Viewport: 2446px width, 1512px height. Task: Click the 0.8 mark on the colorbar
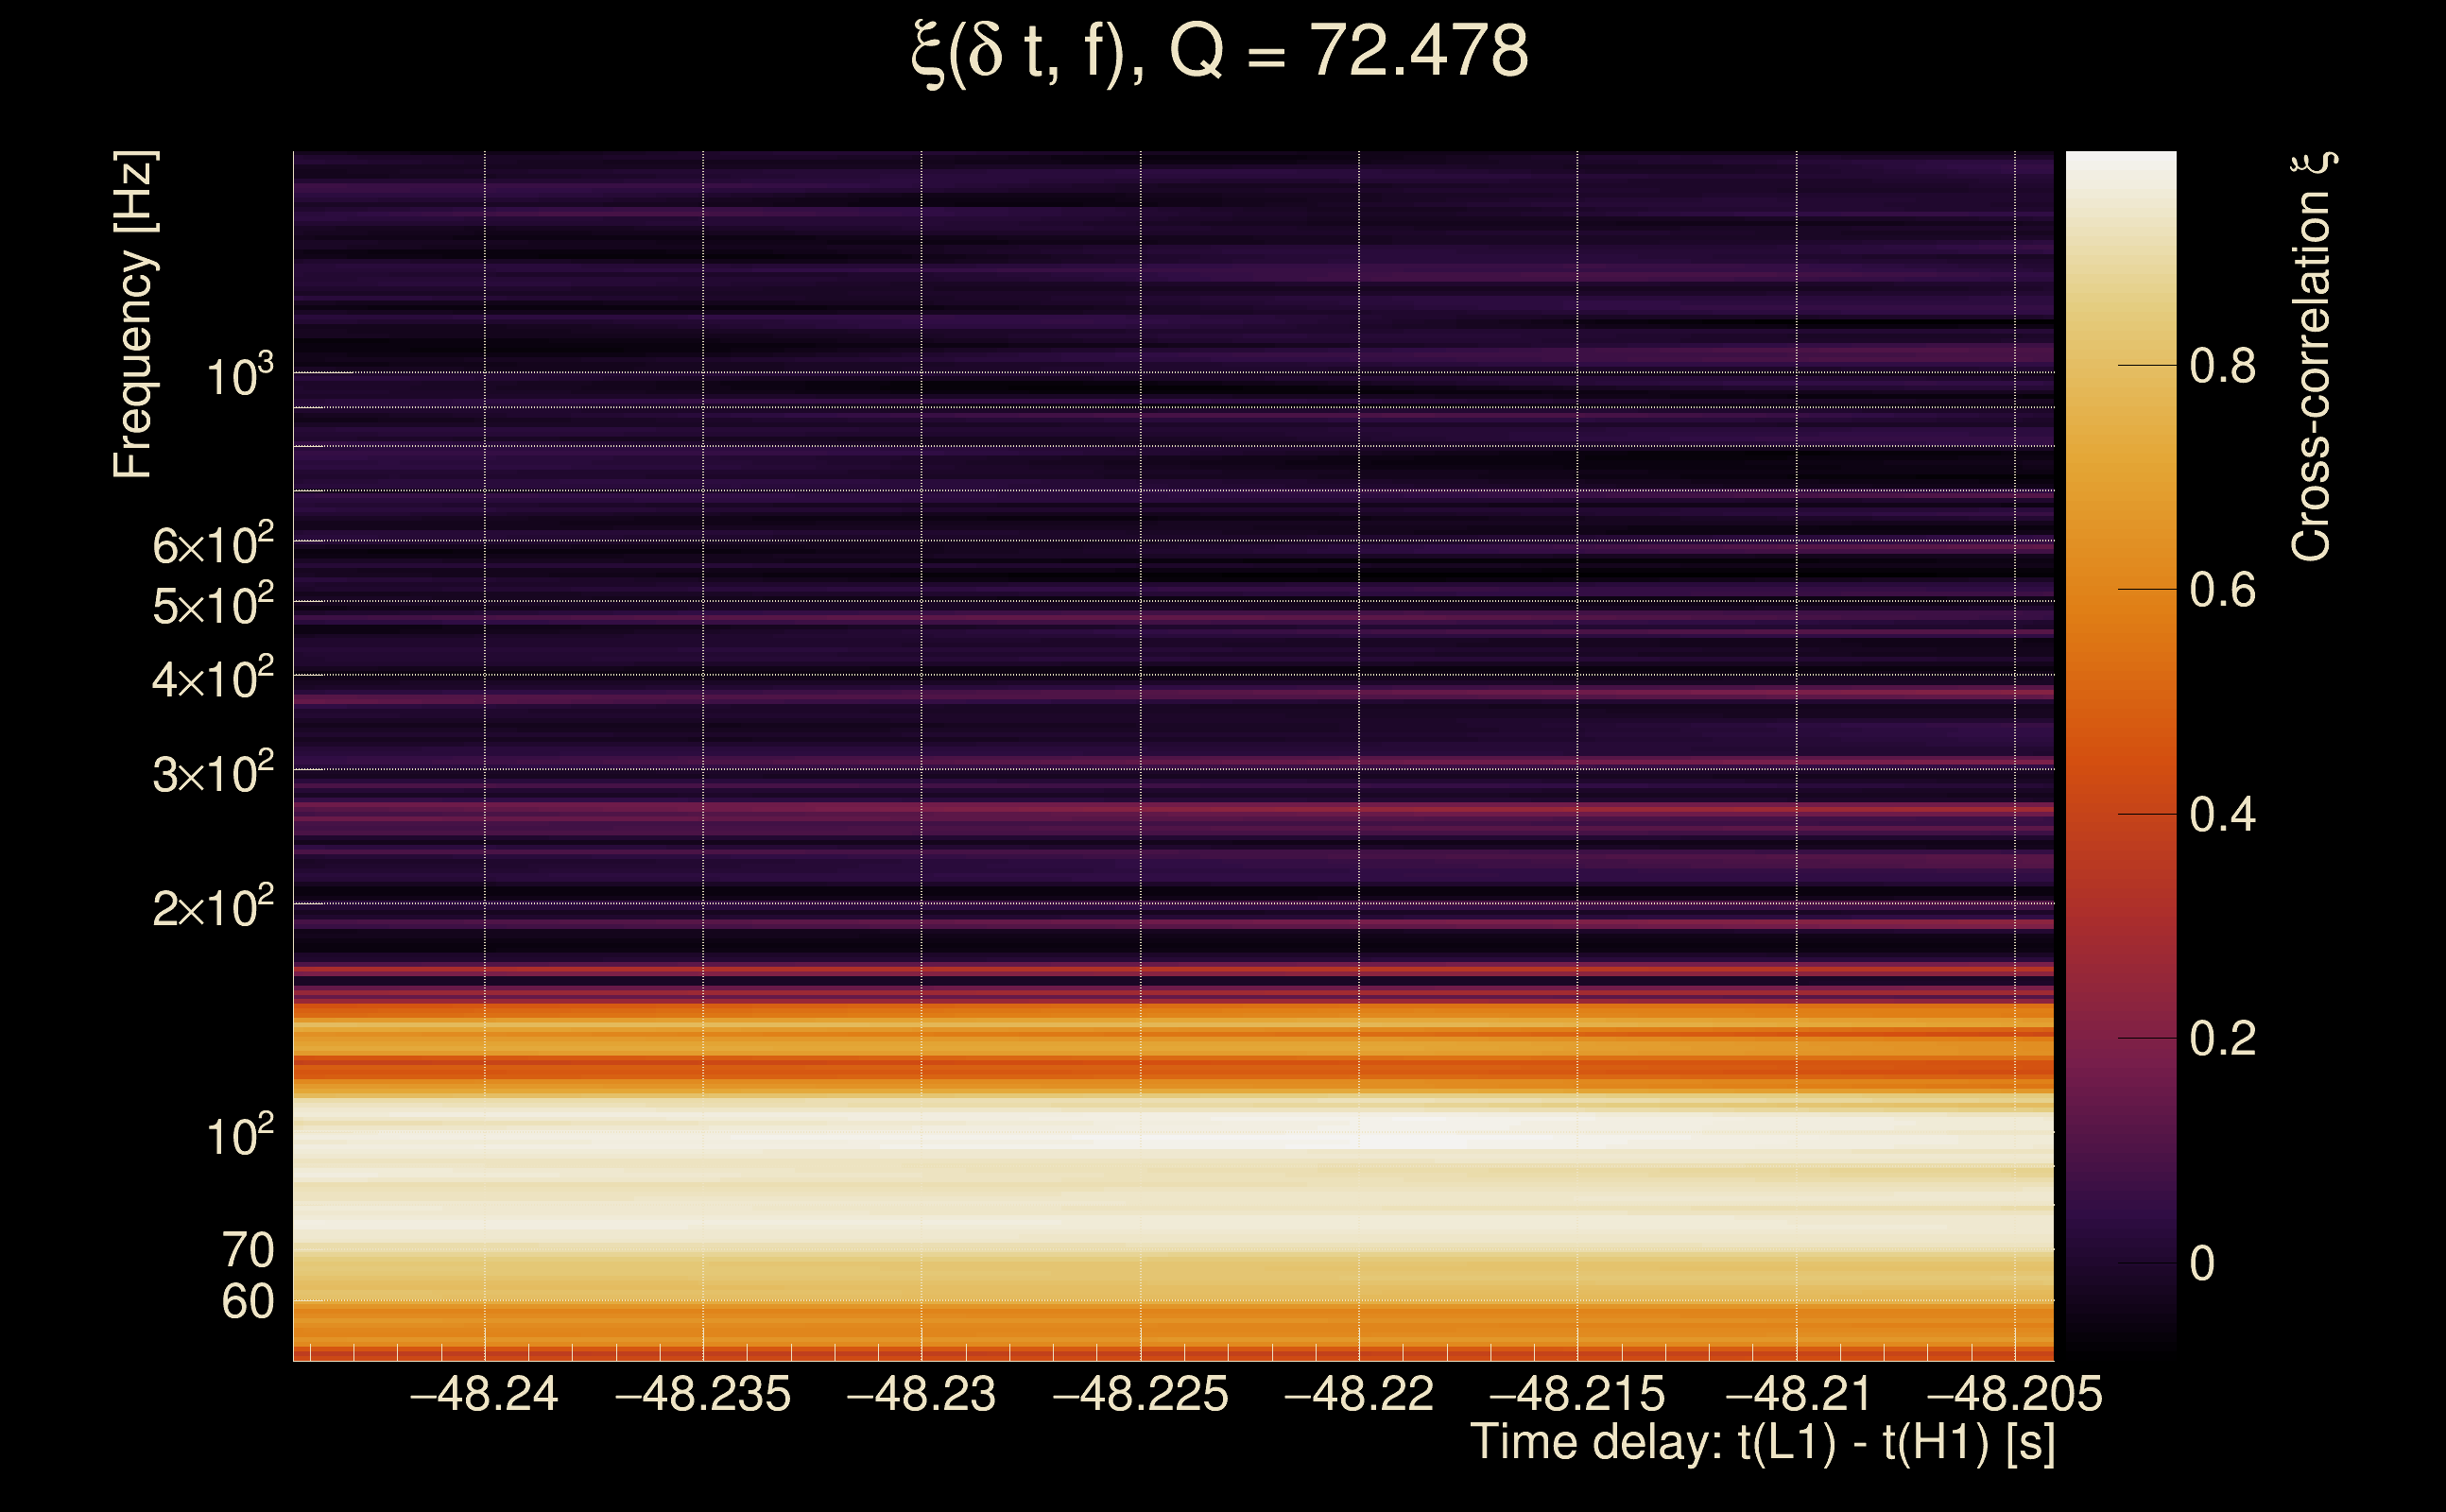click(x=2222, y=366)
